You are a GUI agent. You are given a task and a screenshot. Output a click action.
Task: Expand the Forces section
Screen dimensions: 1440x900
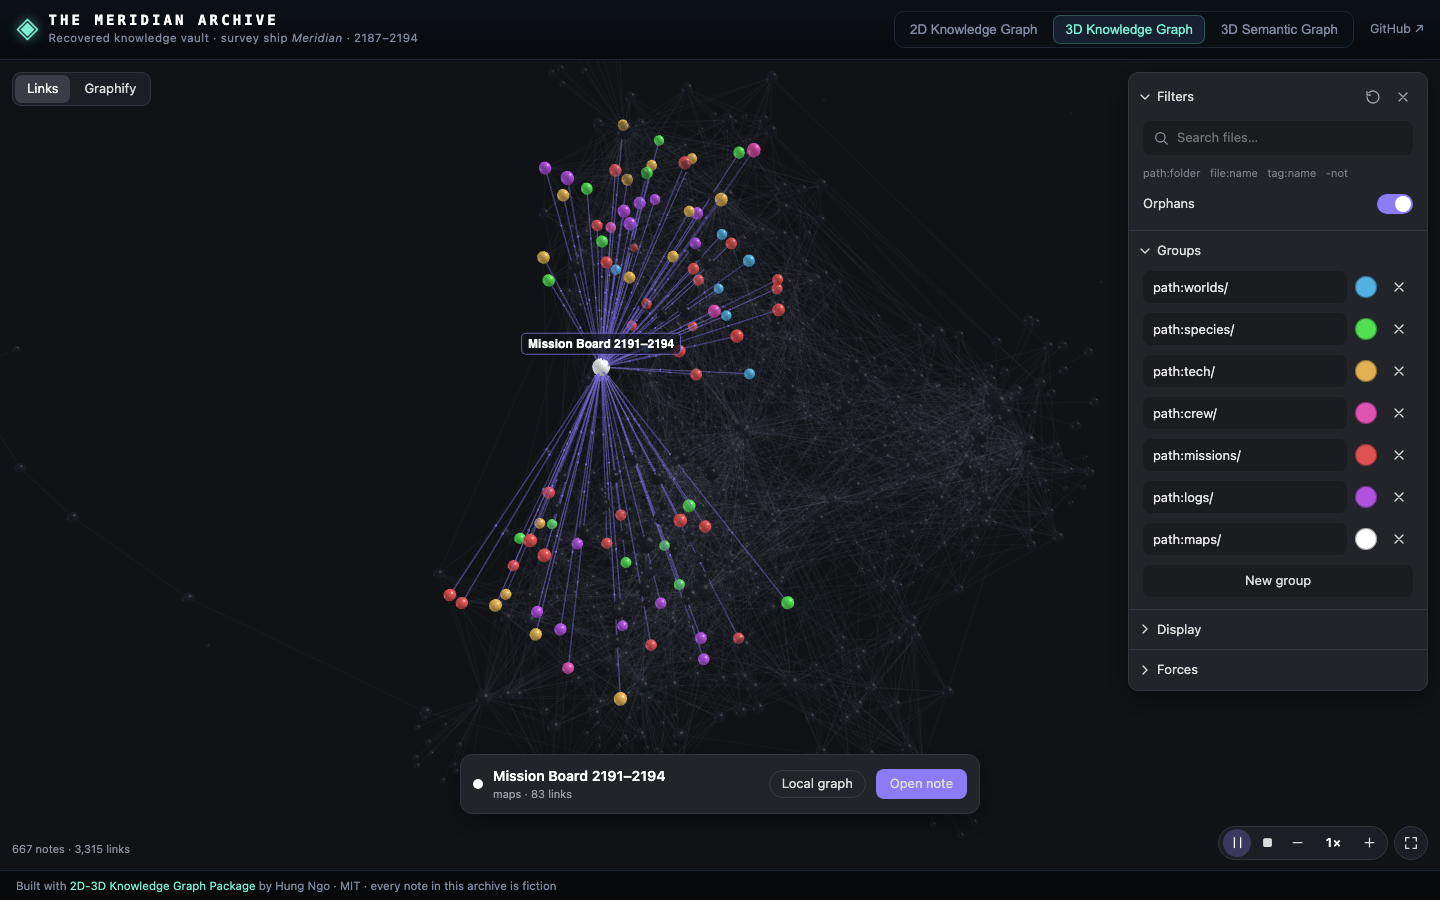coord(1169,670)
